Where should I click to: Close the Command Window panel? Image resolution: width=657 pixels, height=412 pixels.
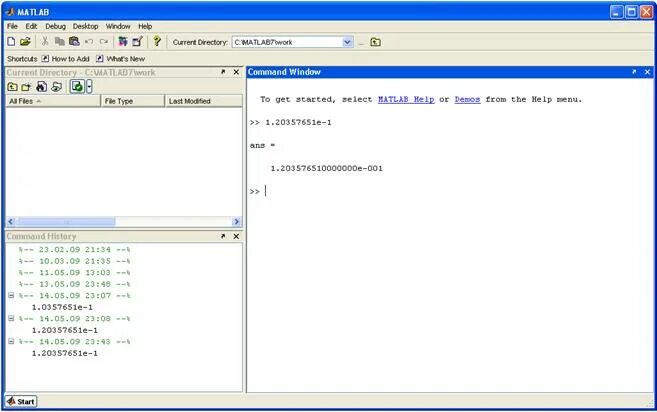(x=647, y=72)
